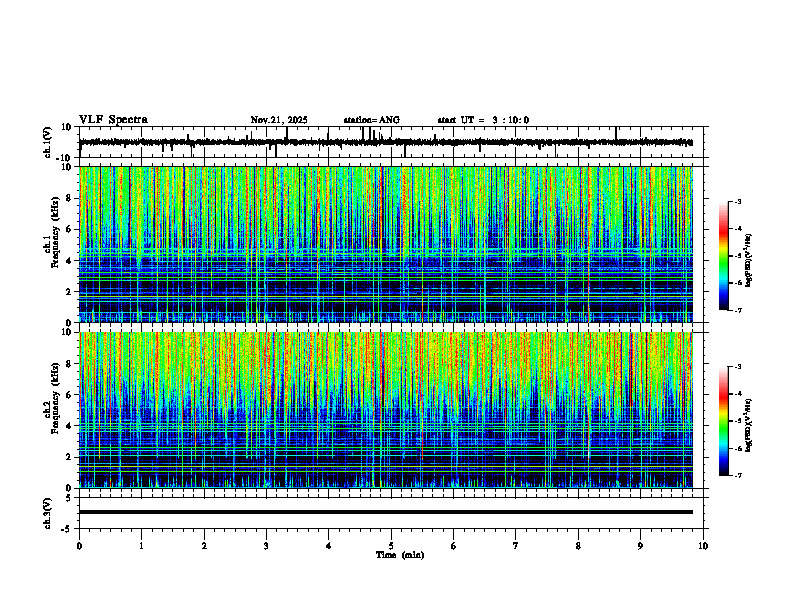Click the station=ANG label
Screen dimensions: 792x612
[x=372, y=120]
